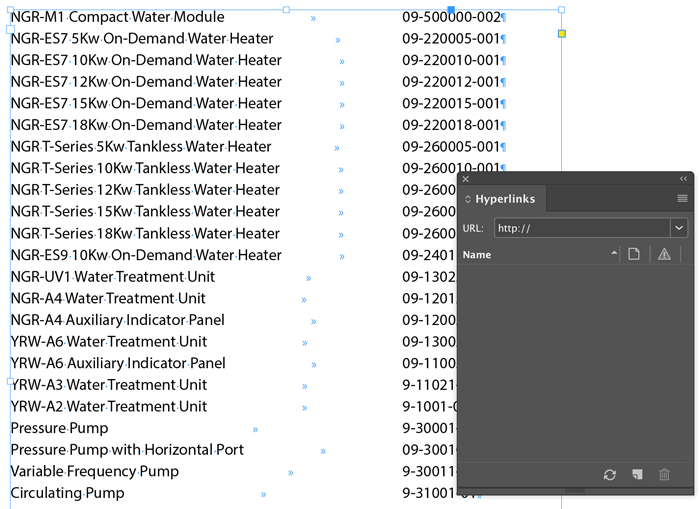Open the Hyperlinks panel flyout menu
Screen dimensions: 700x509
[x=682, y=198]
